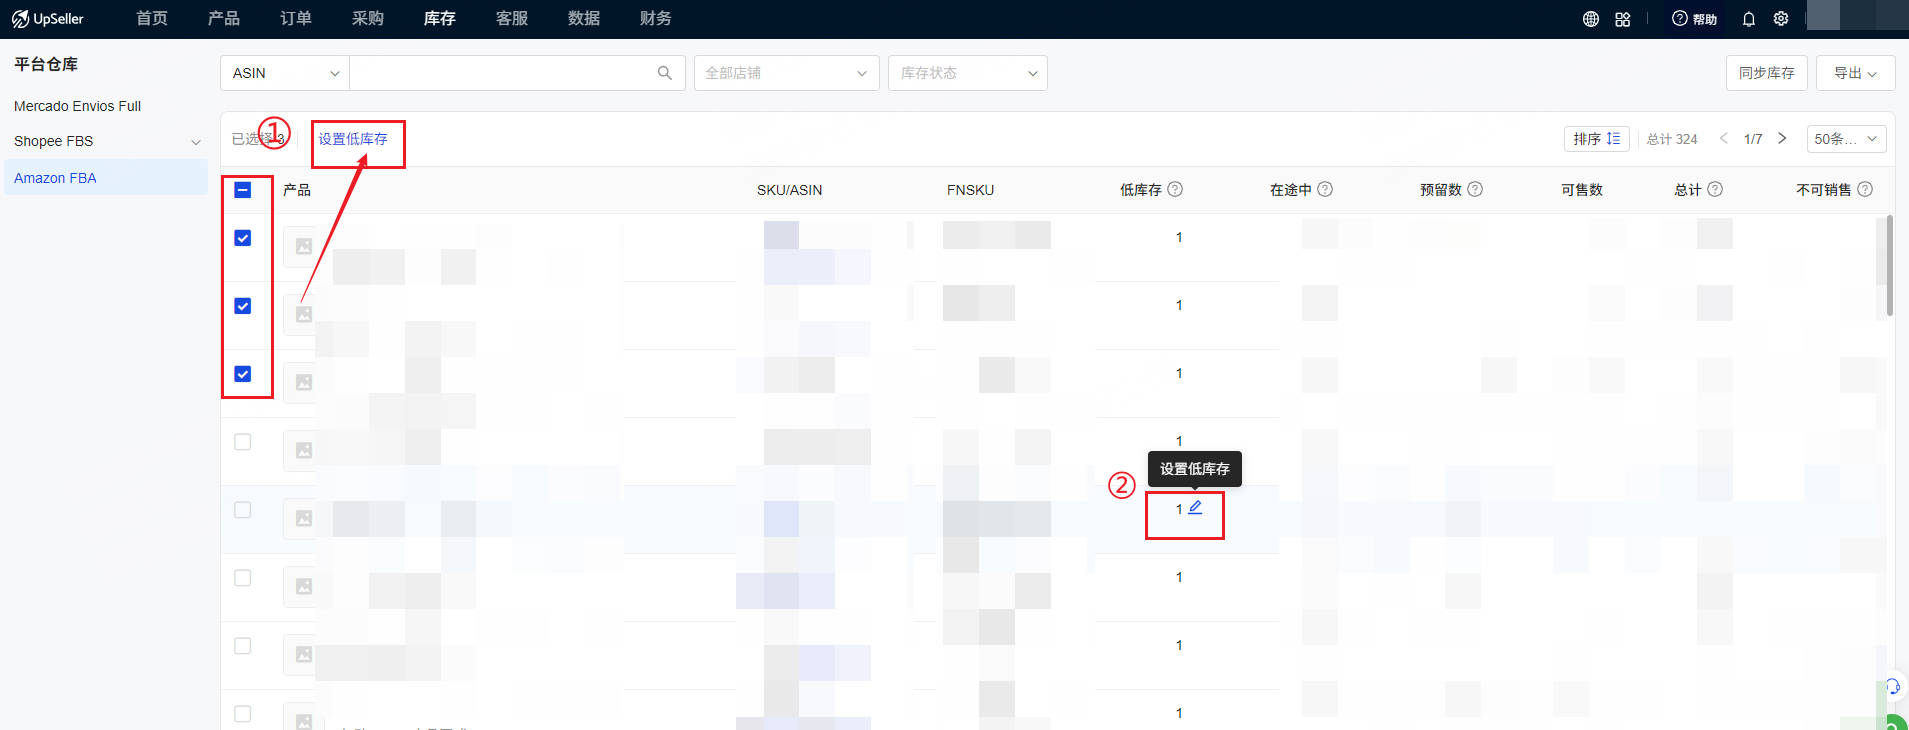This screenshot has height=730, width=1909.
Task: Click the fifth row product image placeholder
Action: 304,518
